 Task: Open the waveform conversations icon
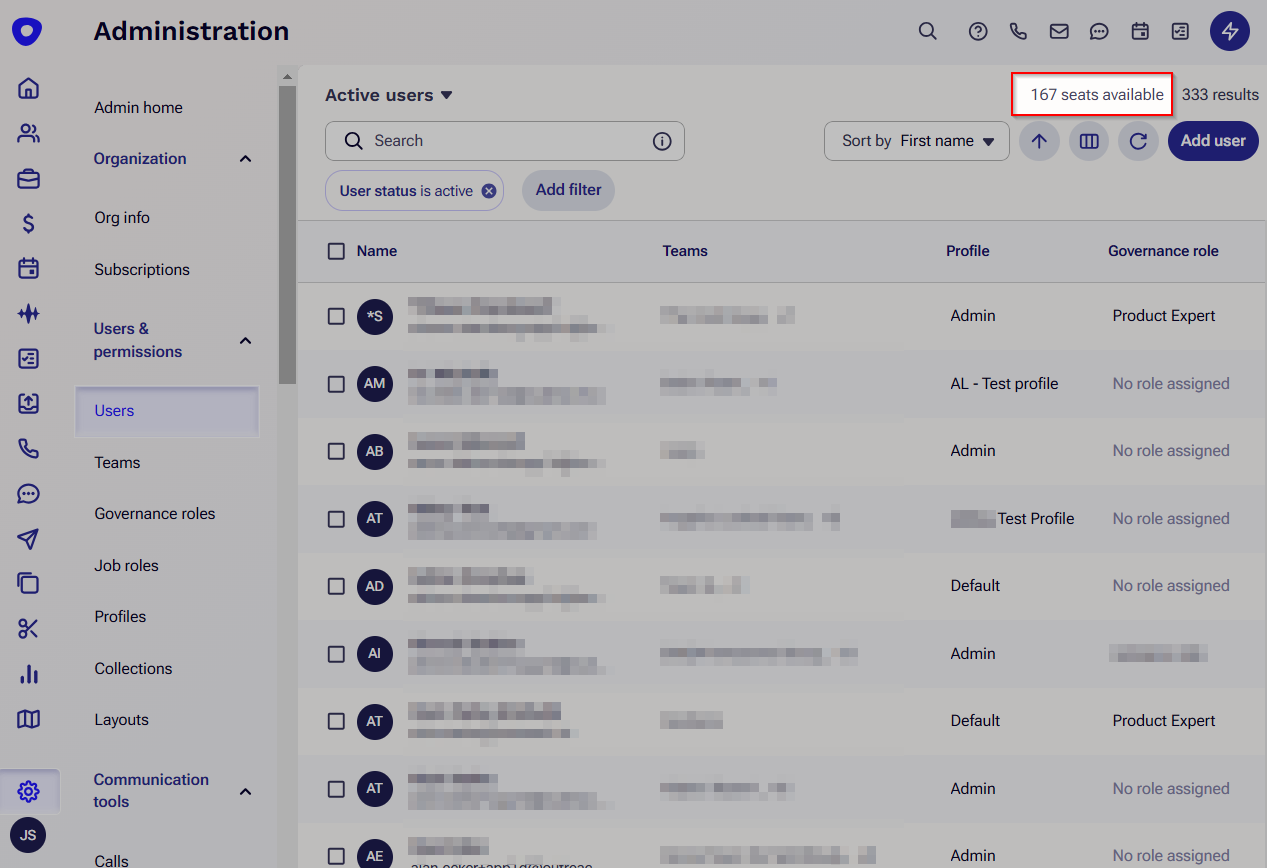coord(28,314)
